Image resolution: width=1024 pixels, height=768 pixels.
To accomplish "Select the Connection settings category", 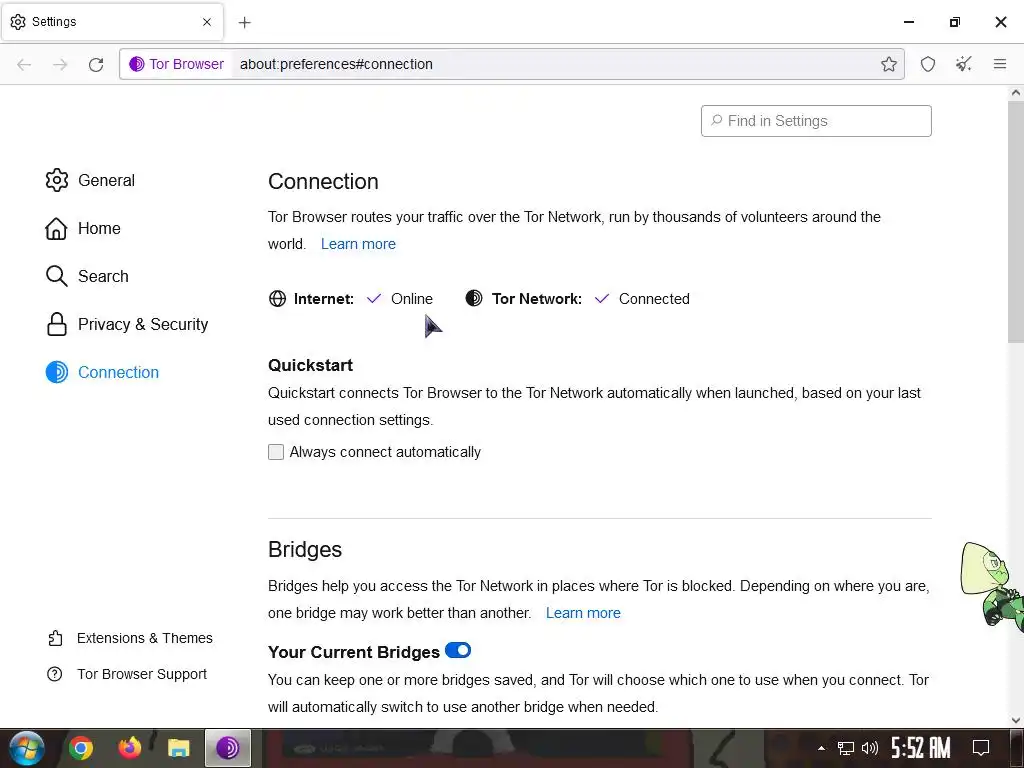I will pos(102,372).
